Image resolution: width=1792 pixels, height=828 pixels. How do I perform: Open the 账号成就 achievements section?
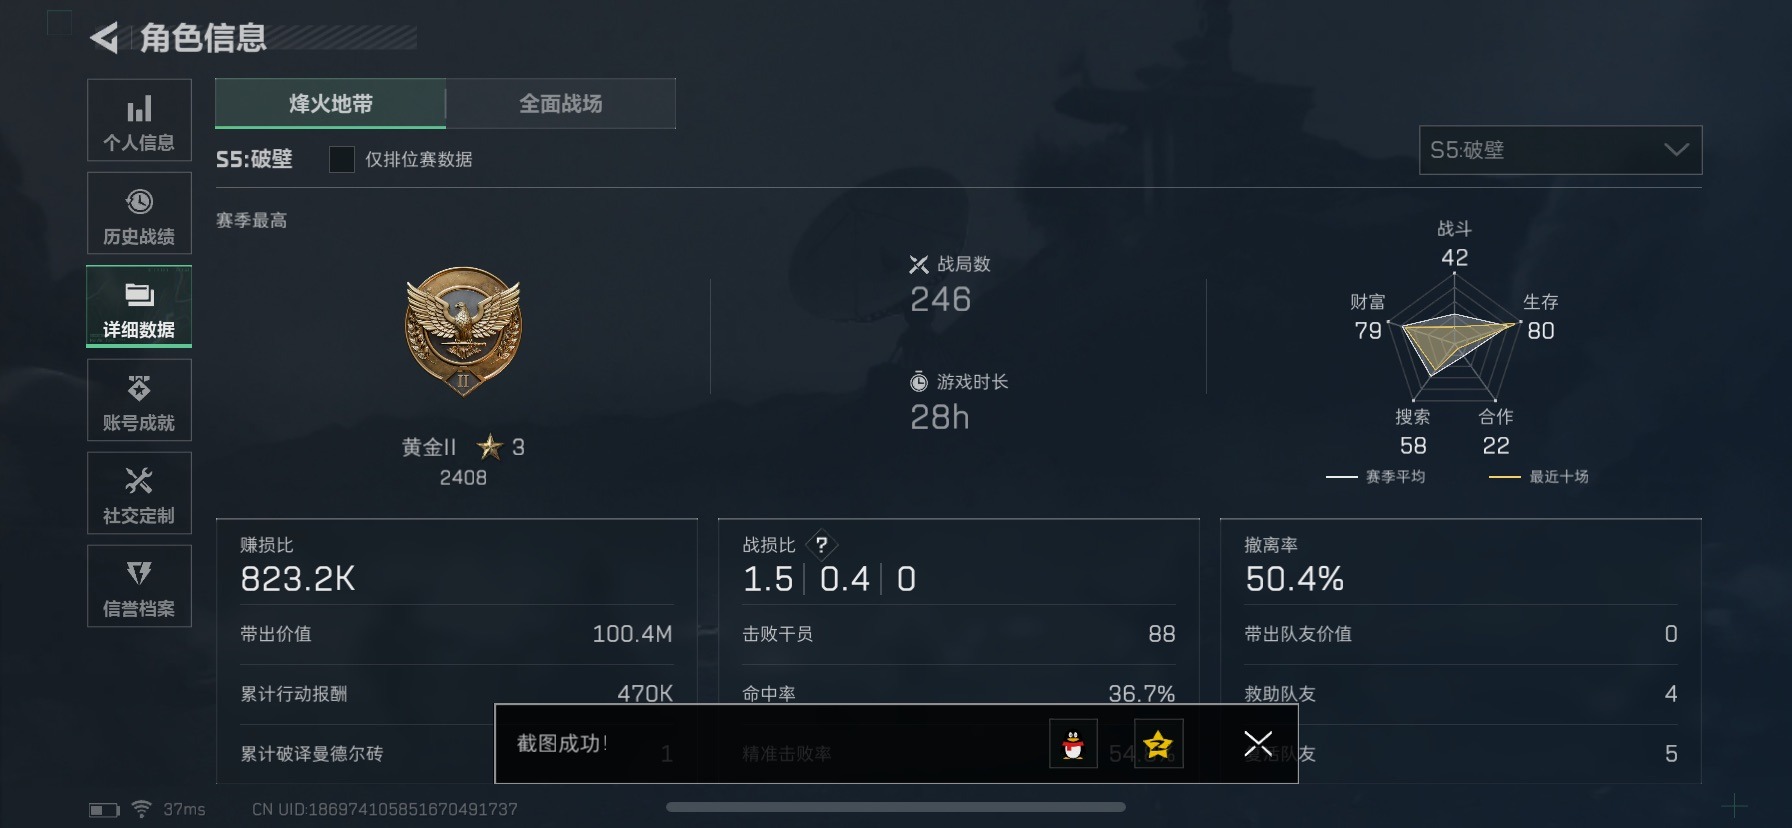pyautogui.click(x=139, y=400)
